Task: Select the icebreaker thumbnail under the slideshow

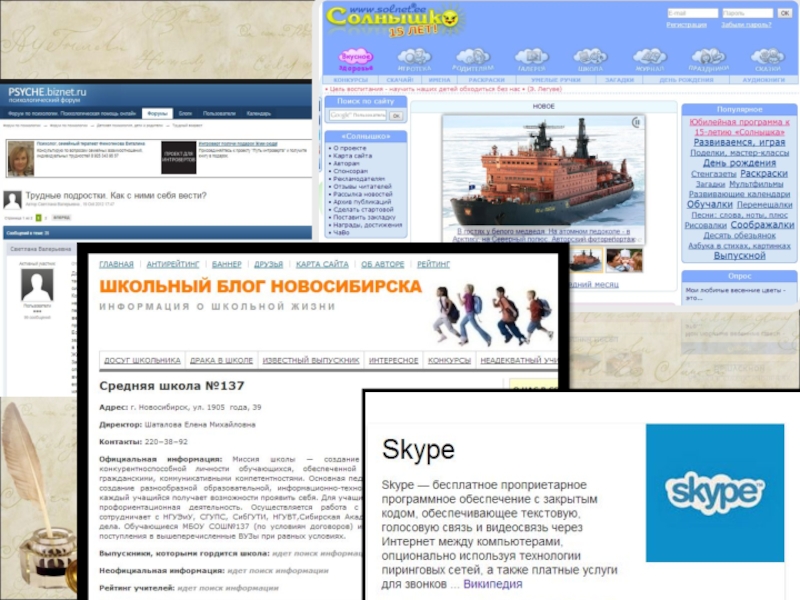Action: 585,260
